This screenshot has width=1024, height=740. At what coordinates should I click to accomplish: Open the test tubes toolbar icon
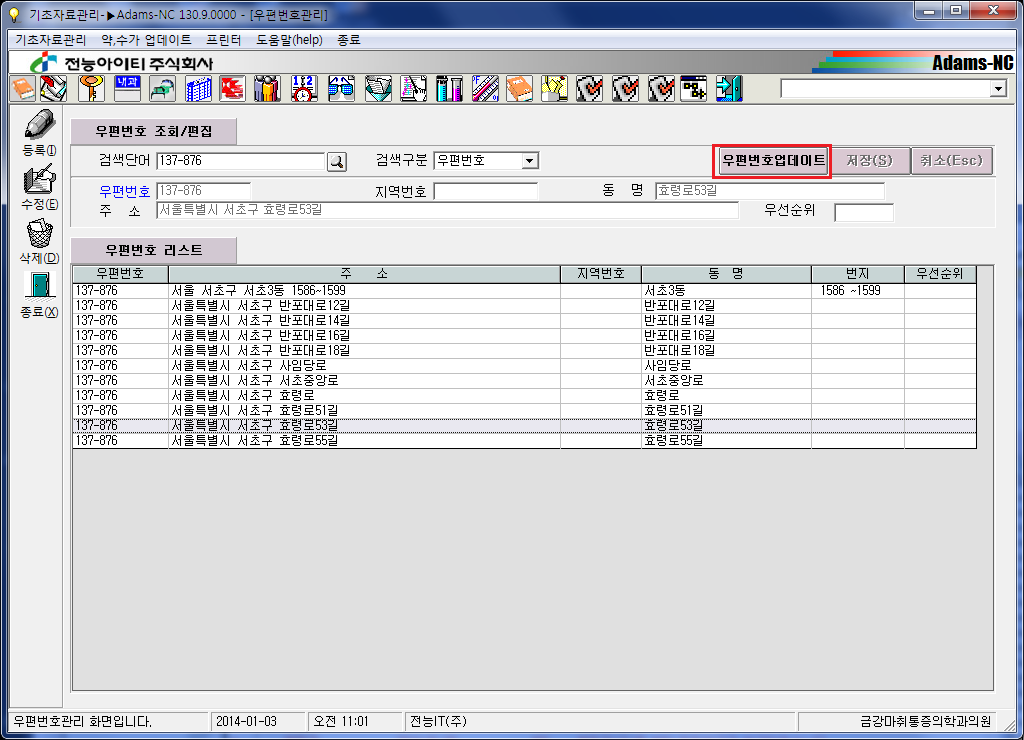click(449, 88)
